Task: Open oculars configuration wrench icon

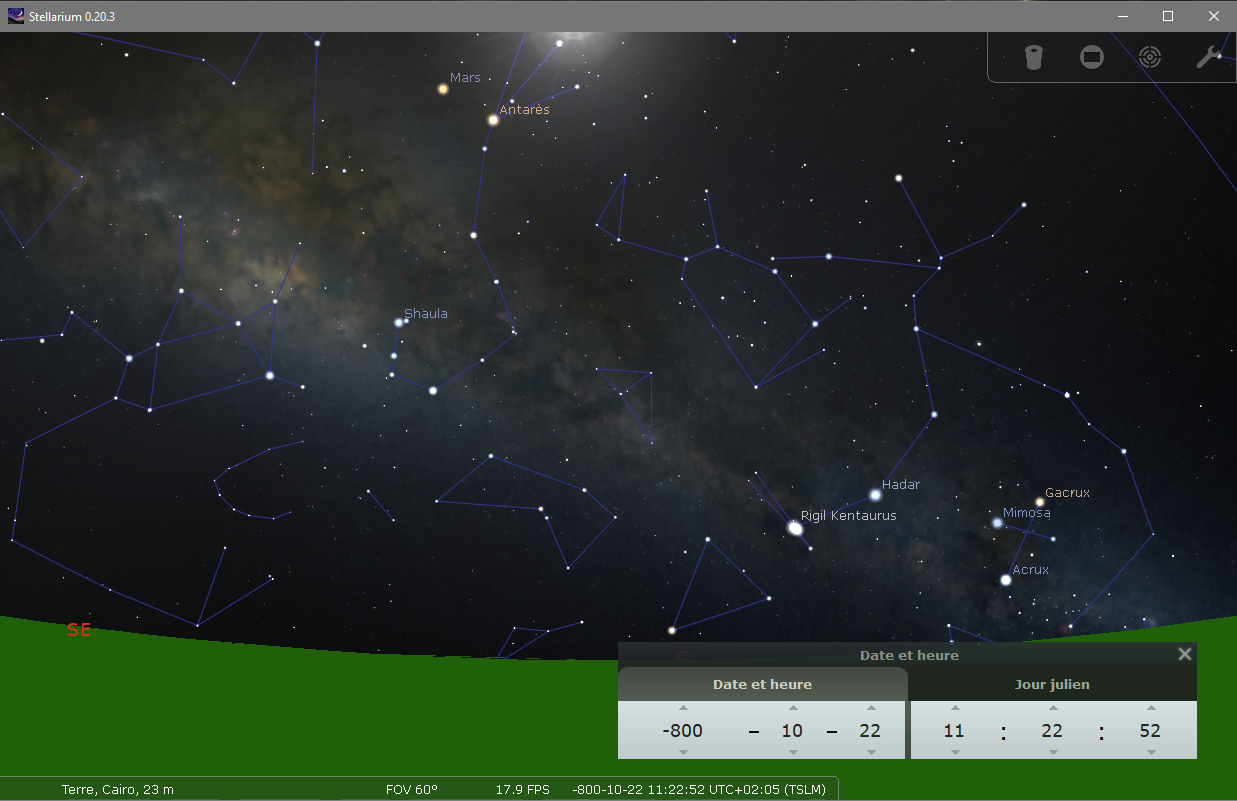Action: [1209, 57]
